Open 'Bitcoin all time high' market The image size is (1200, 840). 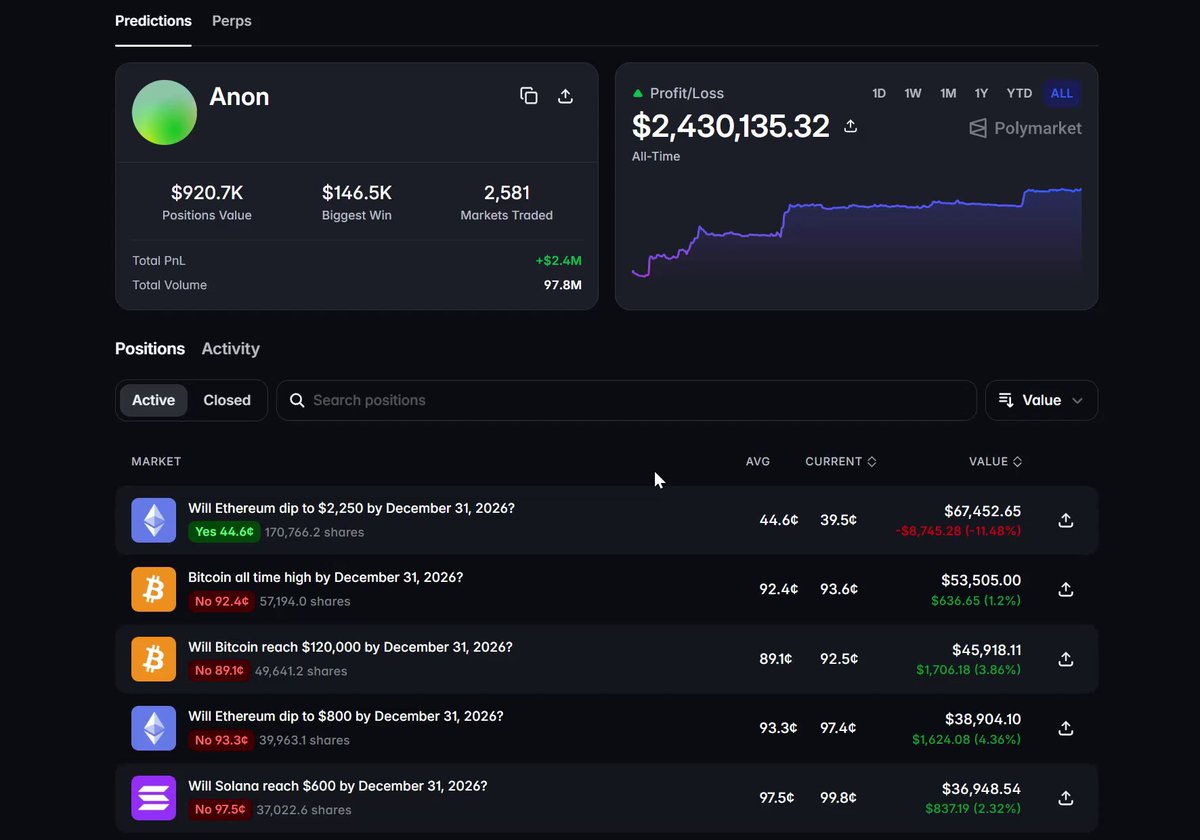(326, 577)
